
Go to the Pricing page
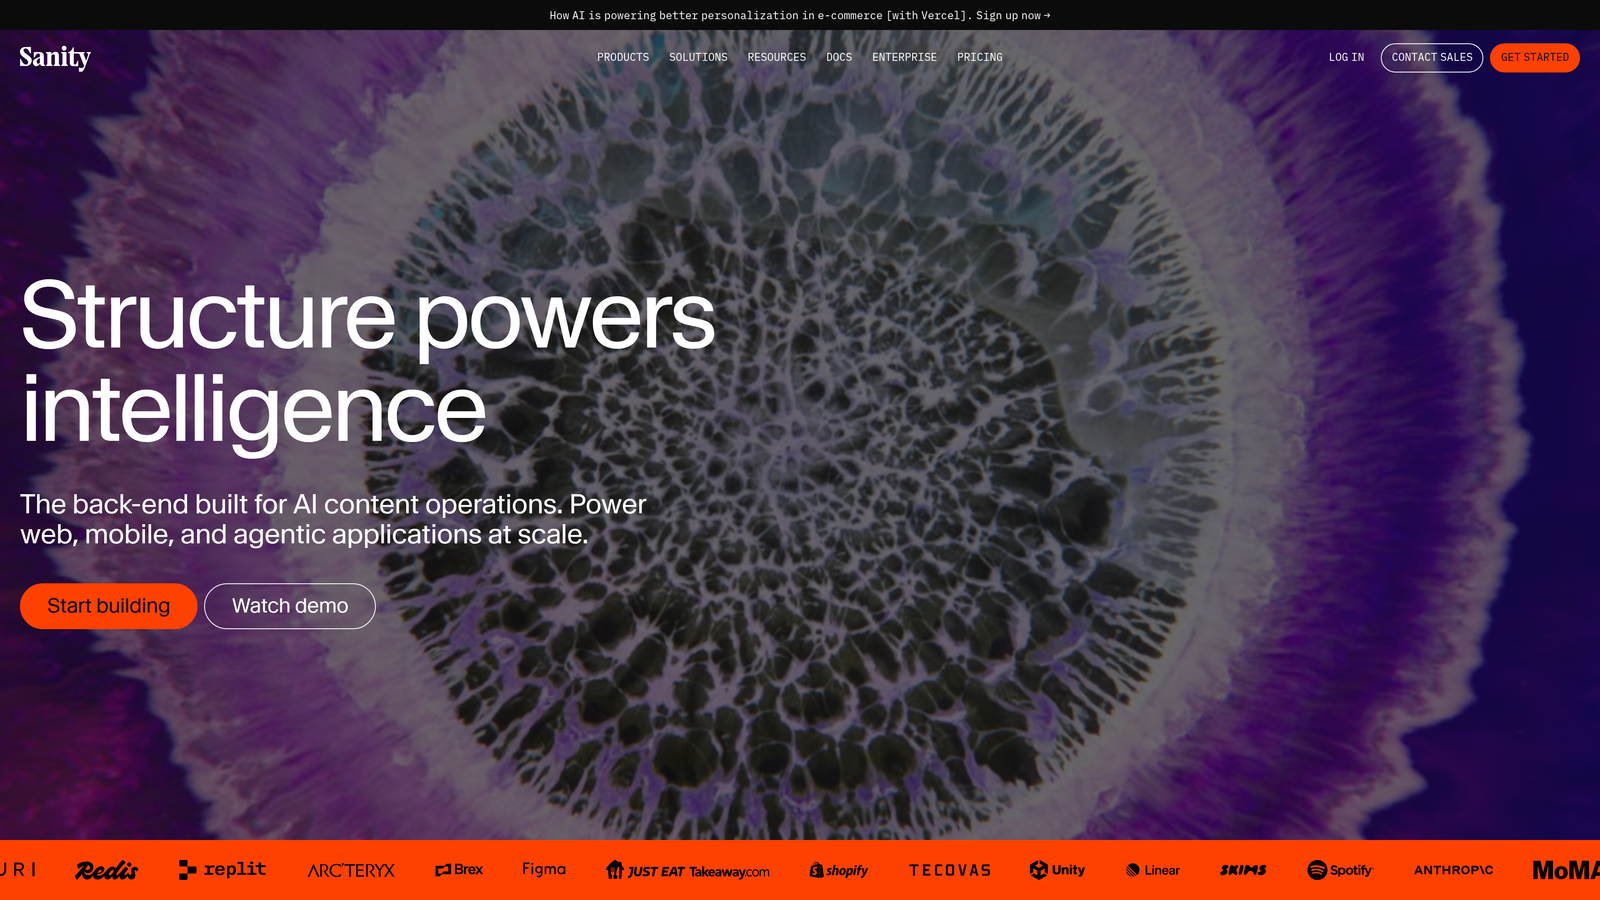pyautogui.click(x=980, y=57)
